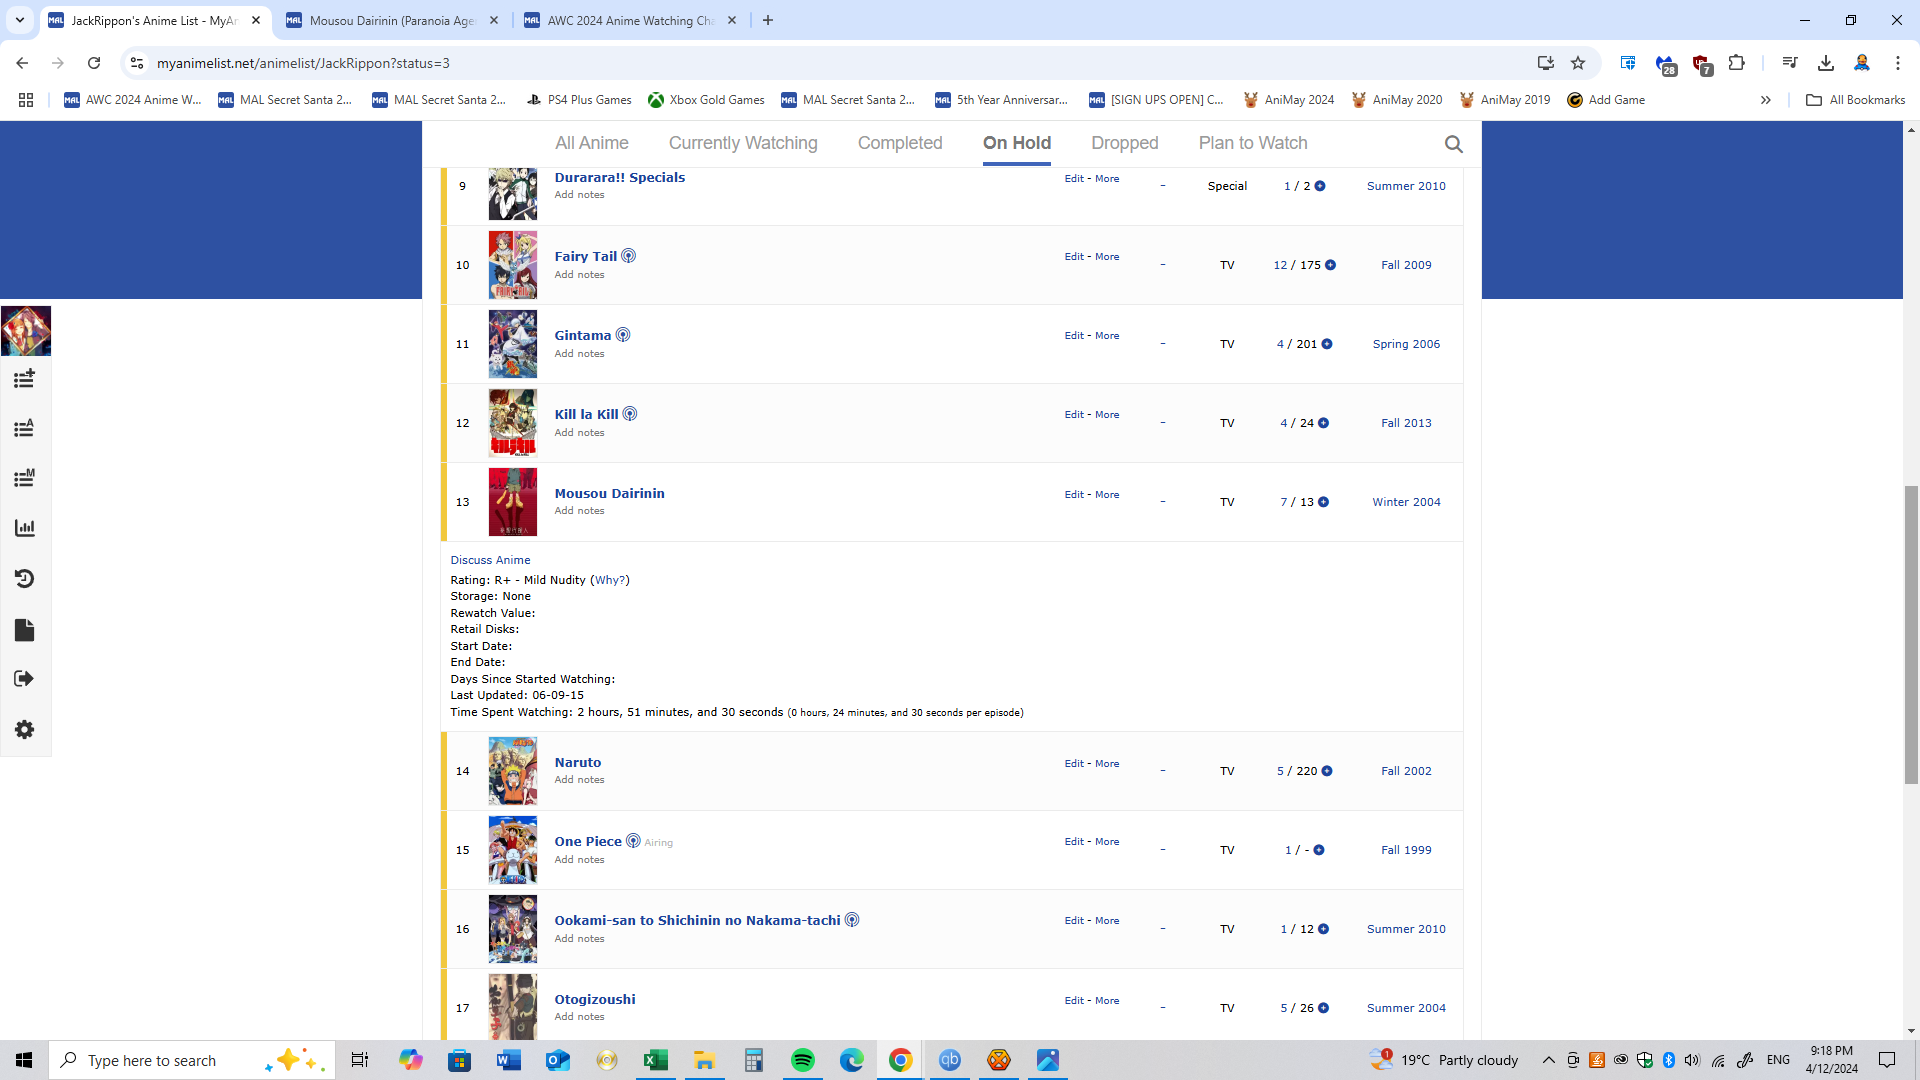The image size is (1920, 1080).
Task: Collapse Mousou Dairinin More details
Action: pyautogui.click(x=1107, y=495)
